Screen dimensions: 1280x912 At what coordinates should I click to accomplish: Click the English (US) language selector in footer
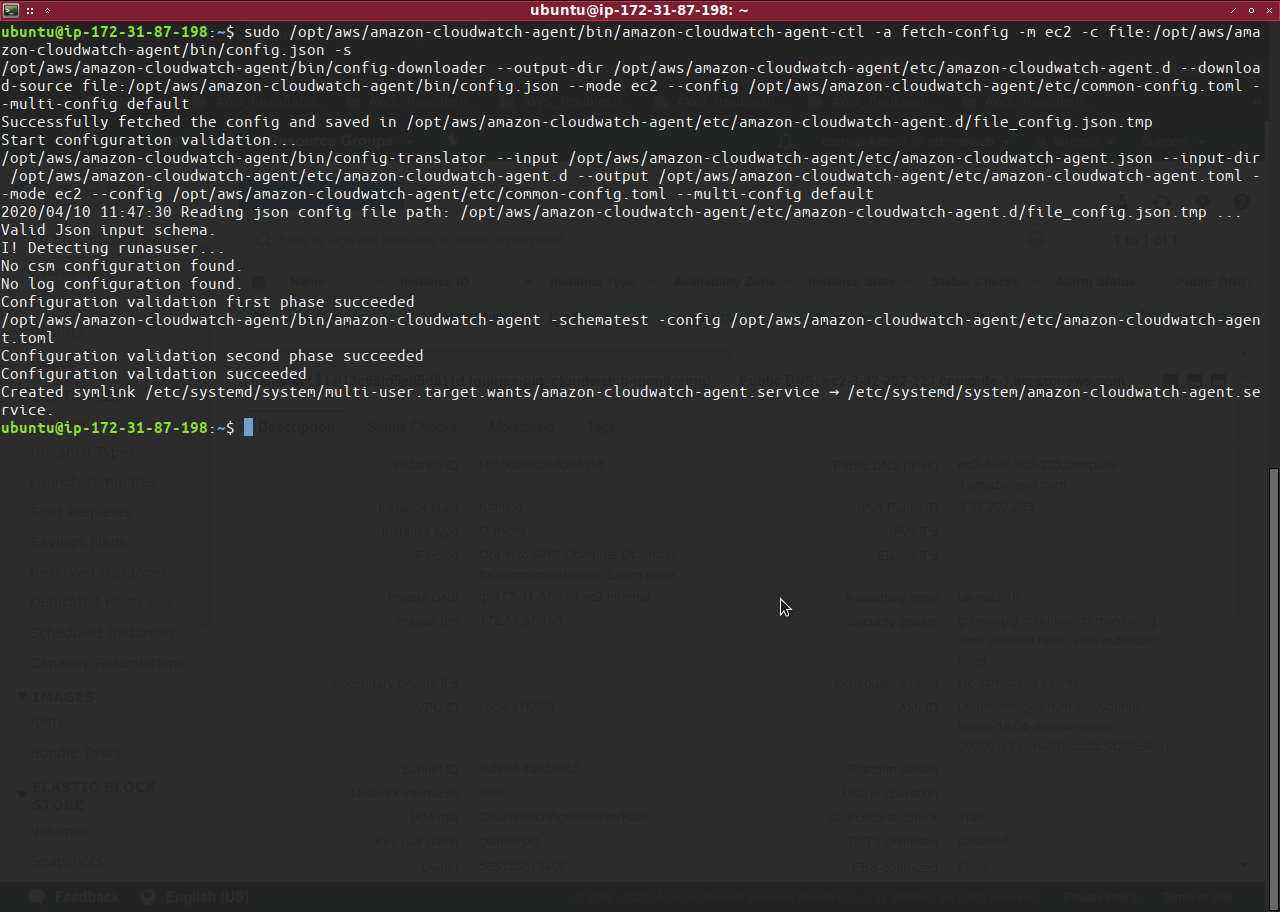coord(195,897)
